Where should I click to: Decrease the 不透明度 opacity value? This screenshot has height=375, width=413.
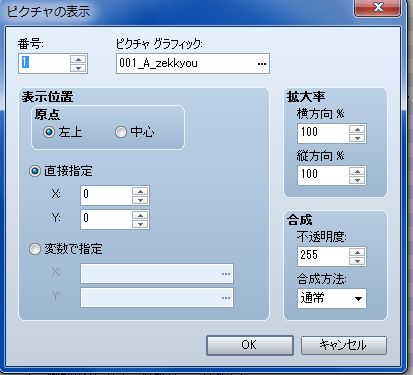click(x=357, y=261)
